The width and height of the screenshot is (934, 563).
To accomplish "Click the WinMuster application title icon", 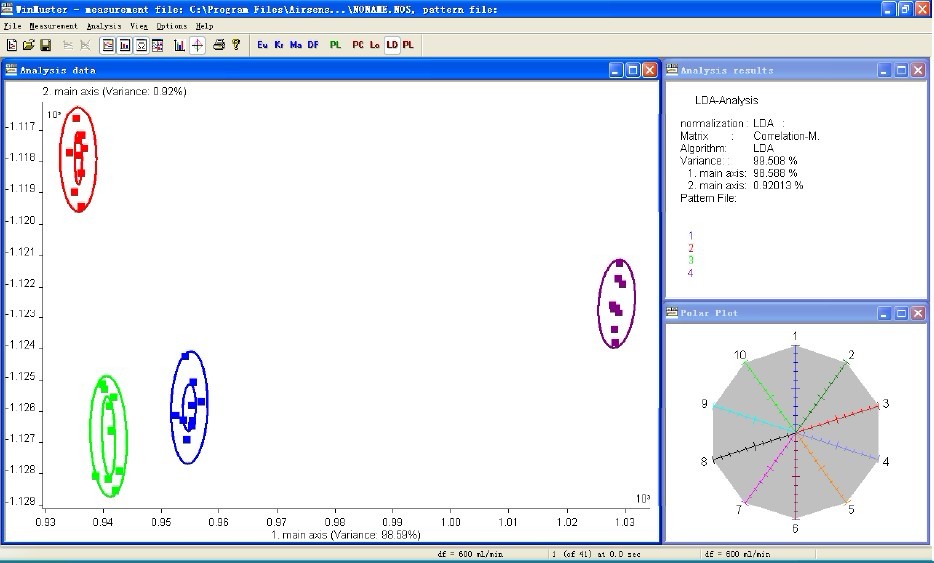I will [x=7, y=9].
